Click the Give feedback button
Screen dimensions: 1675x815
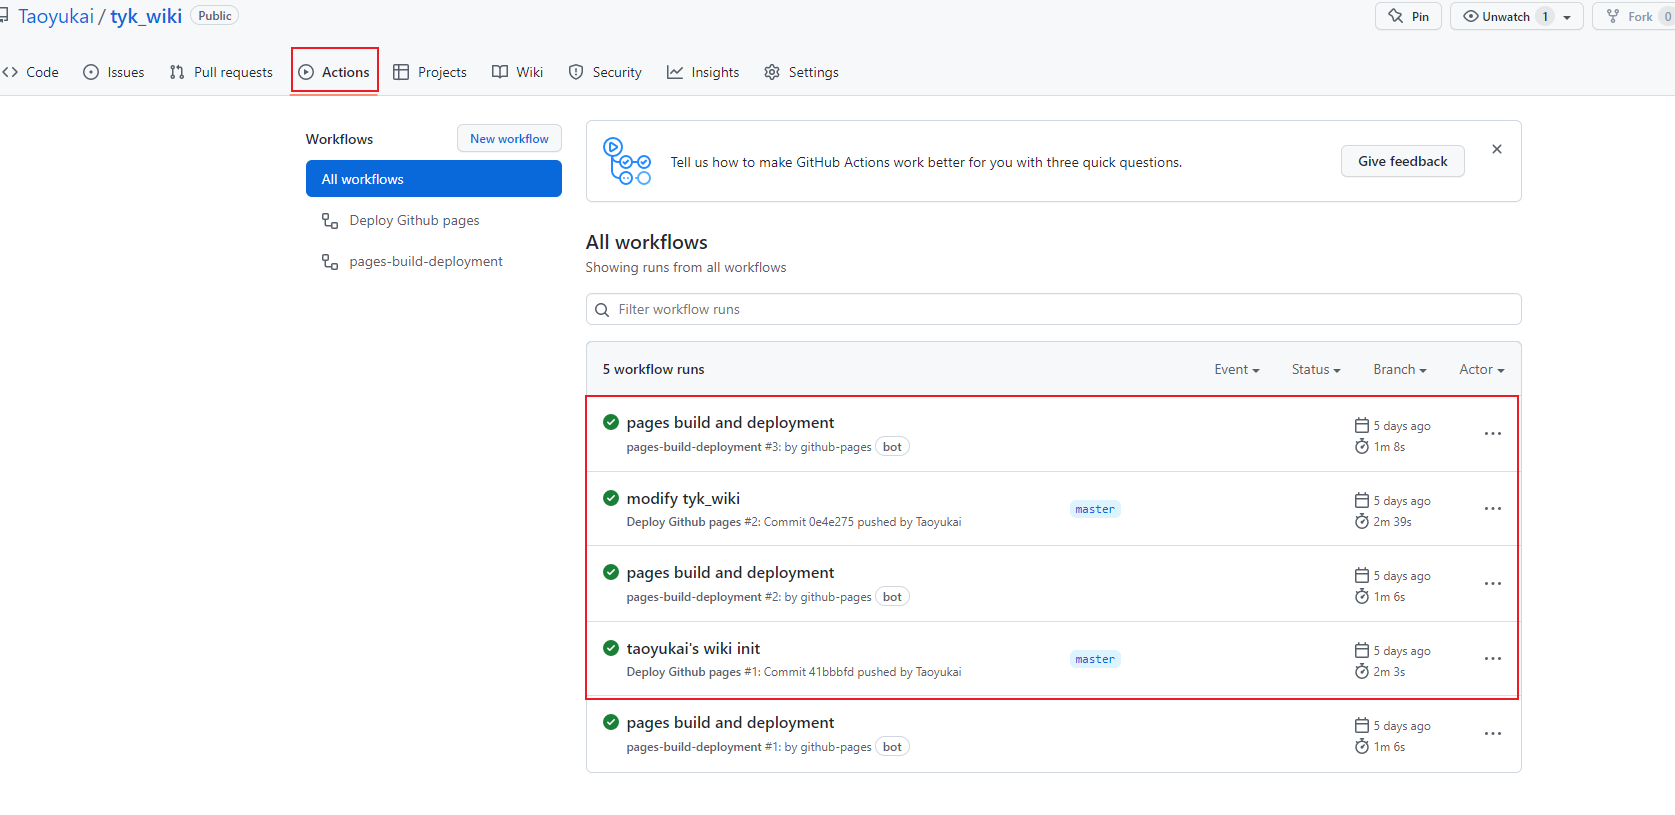(x=1402, y=161)
